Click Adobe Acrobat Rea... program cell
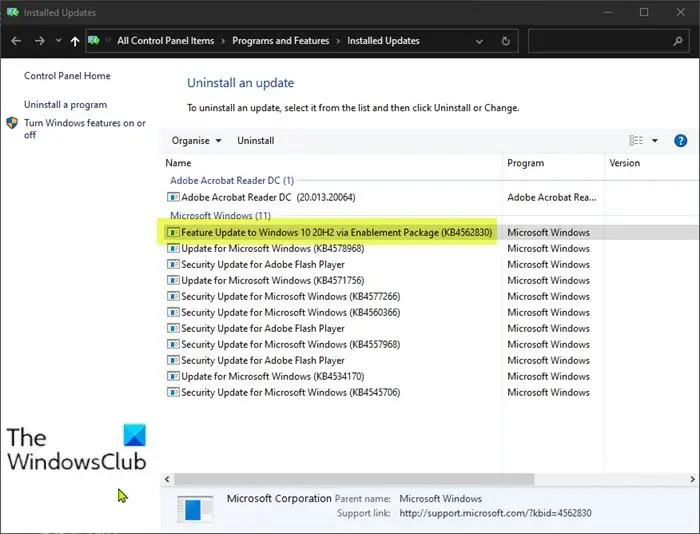 (551, 197)
